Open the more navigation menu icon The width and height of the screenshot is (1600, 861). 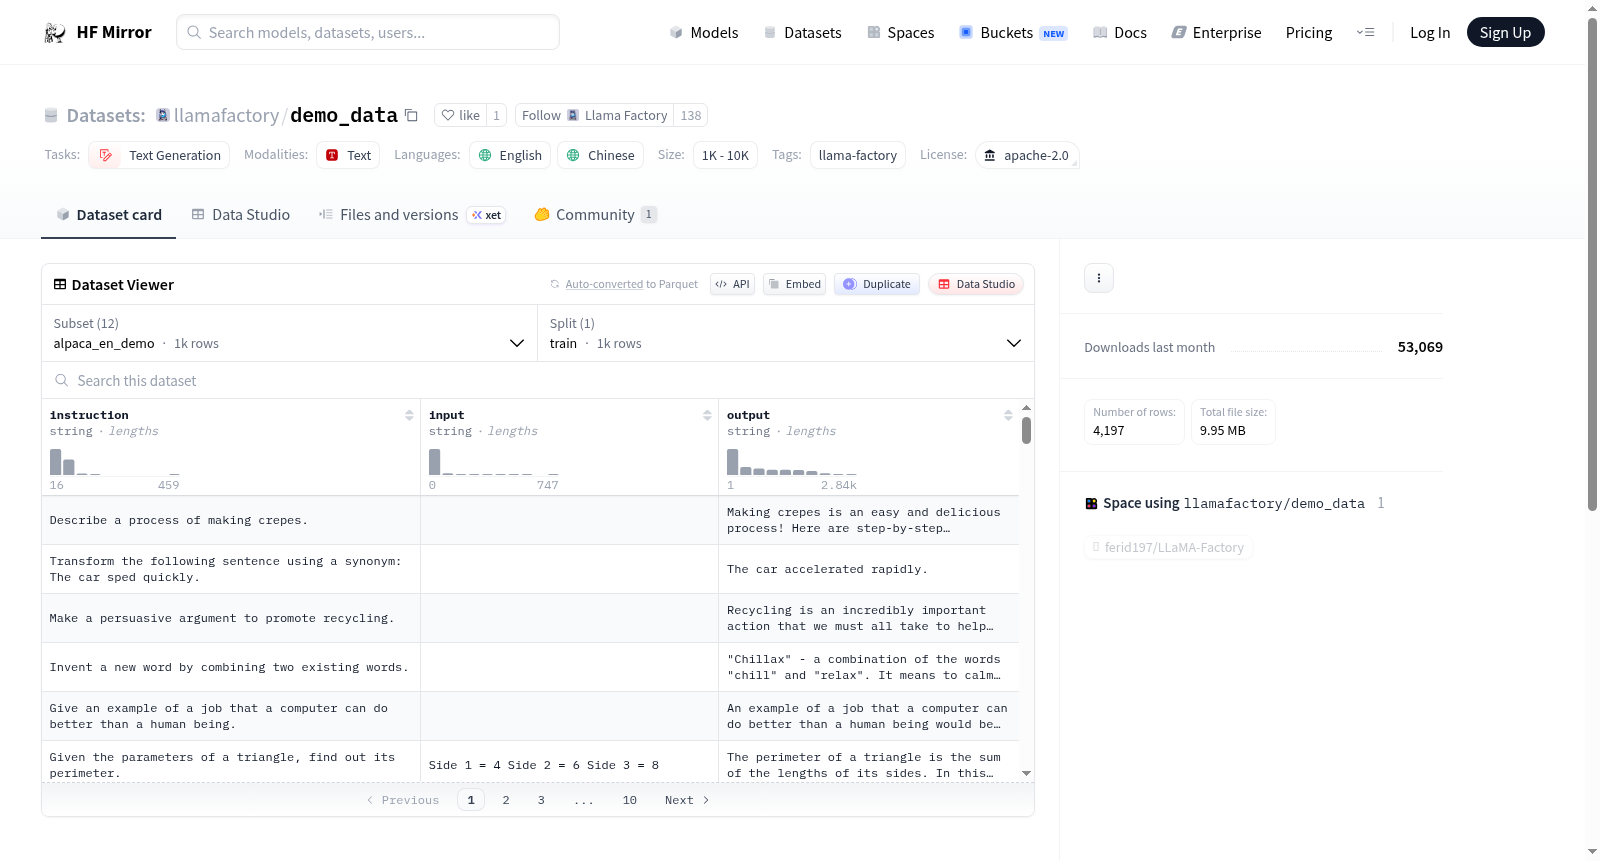1365,33
